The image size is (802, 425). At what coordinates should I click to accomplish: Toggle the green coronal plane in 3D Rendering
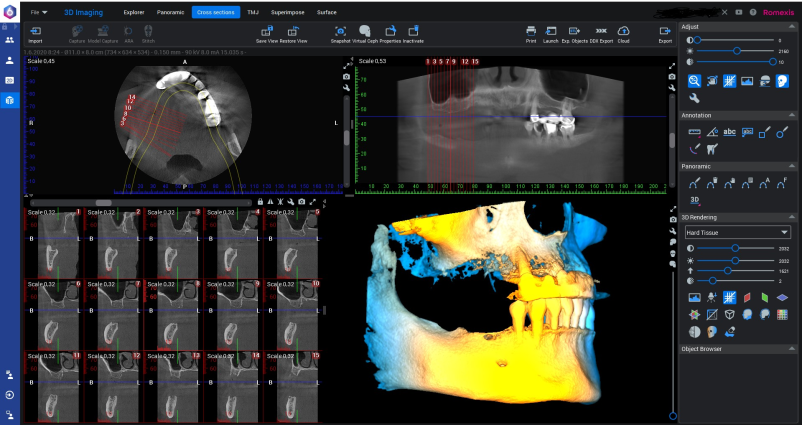click(765, 298)
